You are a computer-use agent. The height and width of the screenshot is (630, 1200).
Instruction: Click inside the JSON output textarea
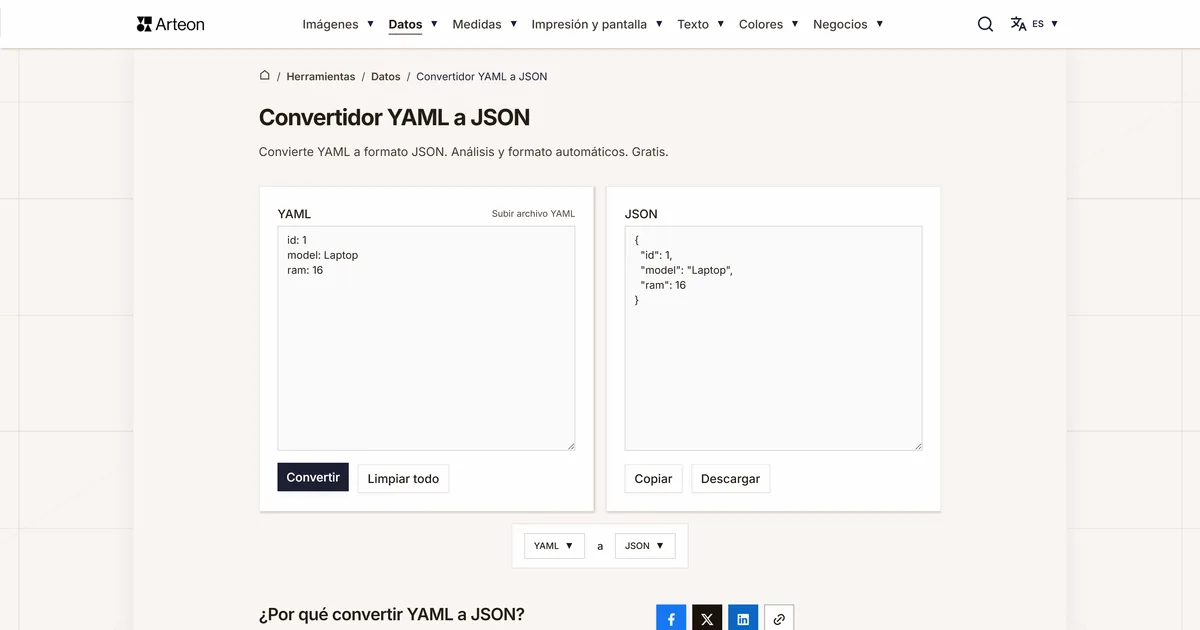tap(773, 338)
